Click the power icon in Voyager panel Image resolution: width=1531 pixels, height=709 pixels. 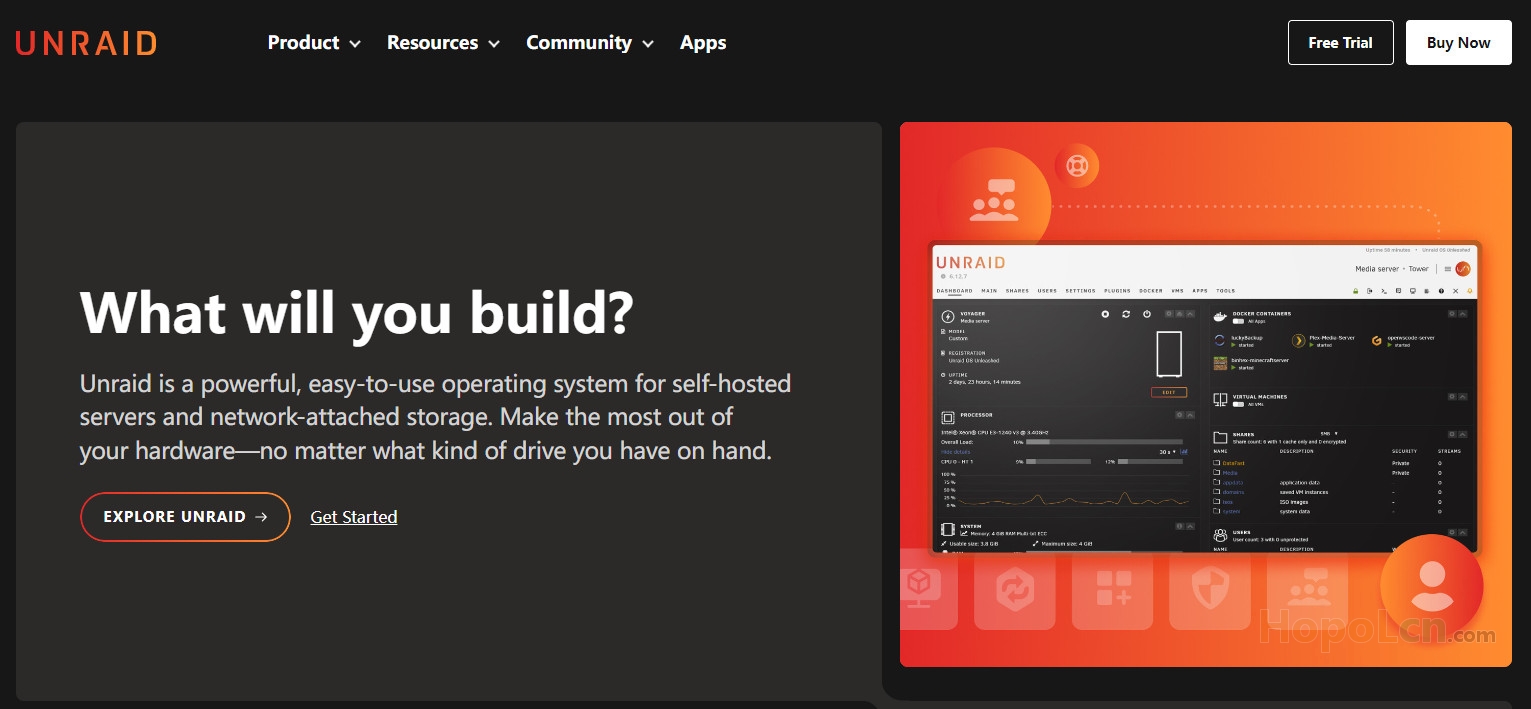pyautogui.click(x=1147, y=314)
